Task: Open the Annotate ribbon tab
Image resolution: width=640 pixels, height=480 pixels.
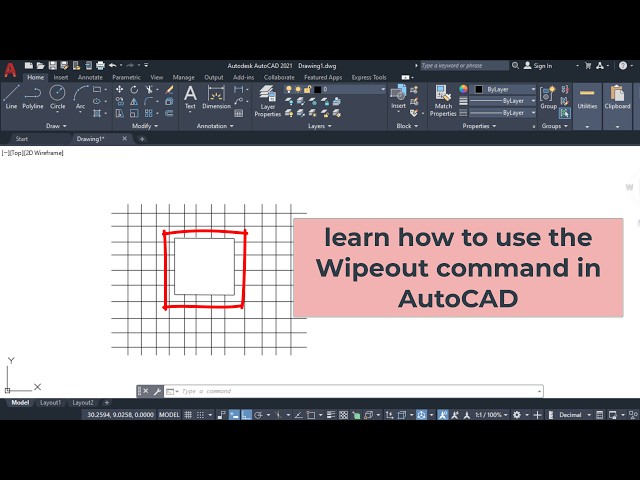Action: click(90, 77)
